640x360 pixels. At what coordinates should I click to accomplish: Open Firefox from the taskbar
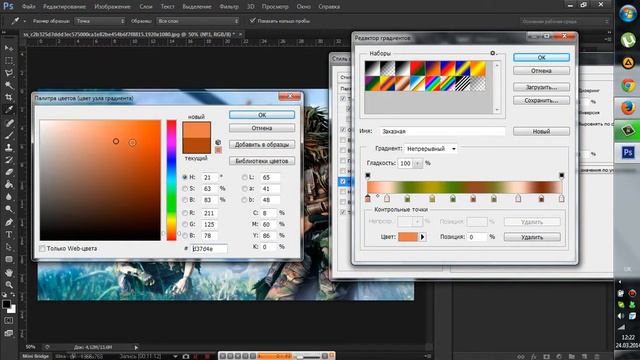coord(628,108)
